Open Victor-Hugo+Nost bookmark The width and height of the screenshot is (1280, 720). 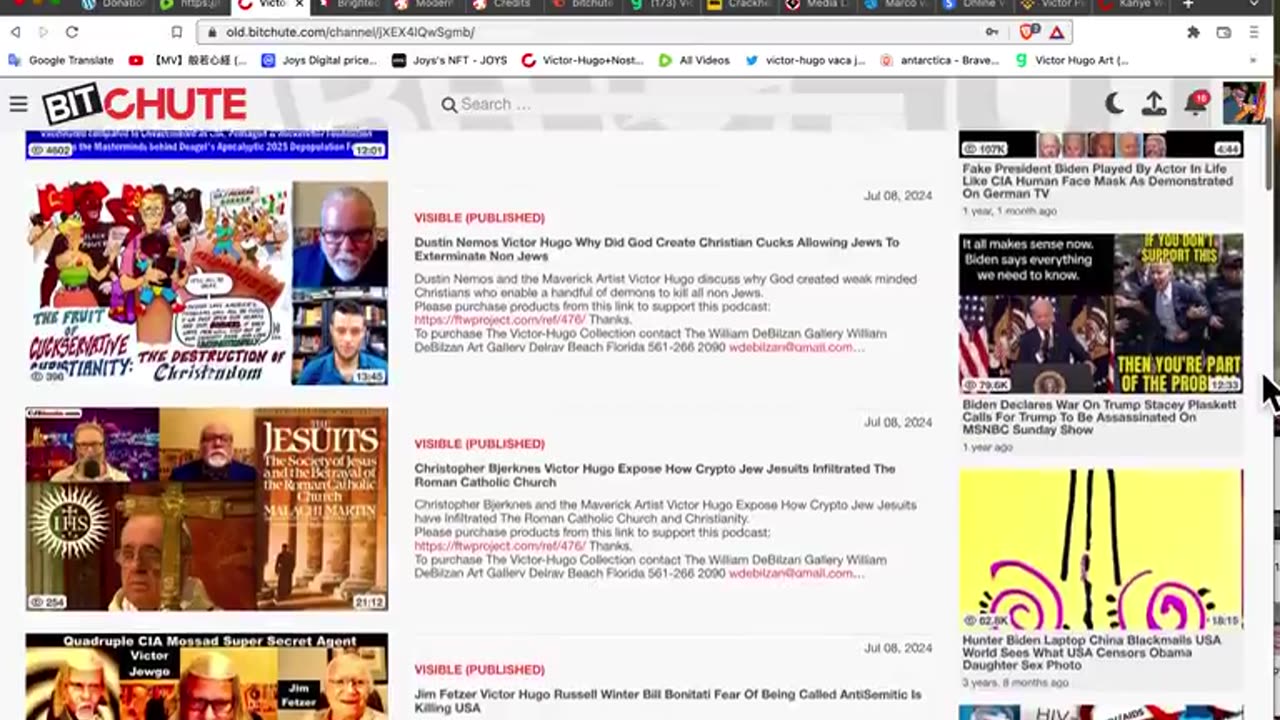tap(583, 60)
